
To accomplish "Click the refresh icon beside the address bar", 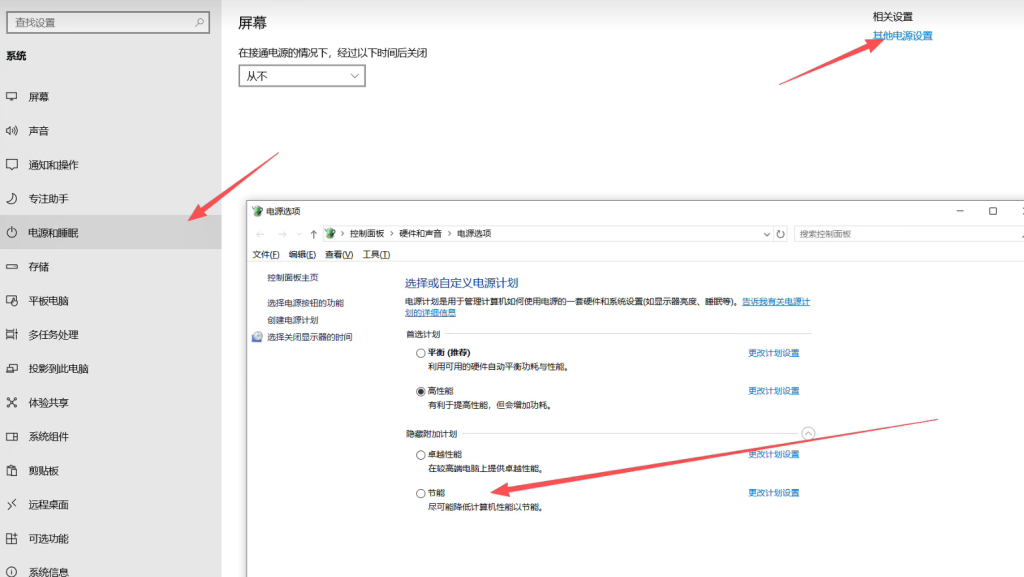I will point(781,234).
